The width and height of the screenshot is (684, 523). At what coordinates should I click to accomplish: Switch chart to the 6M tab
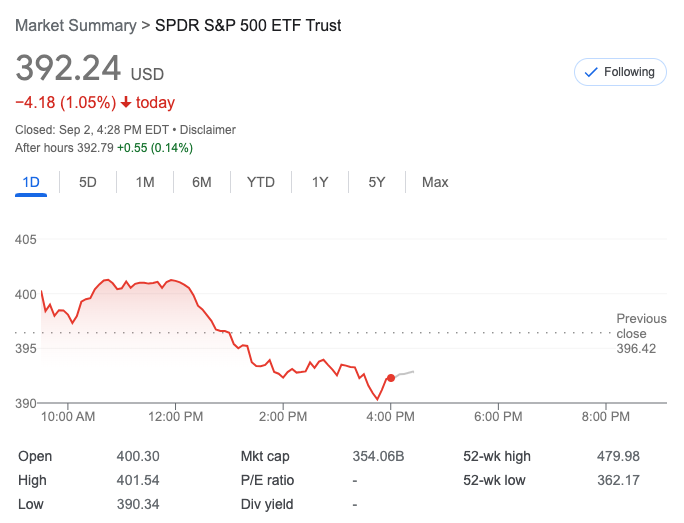[x=202, y=182]
